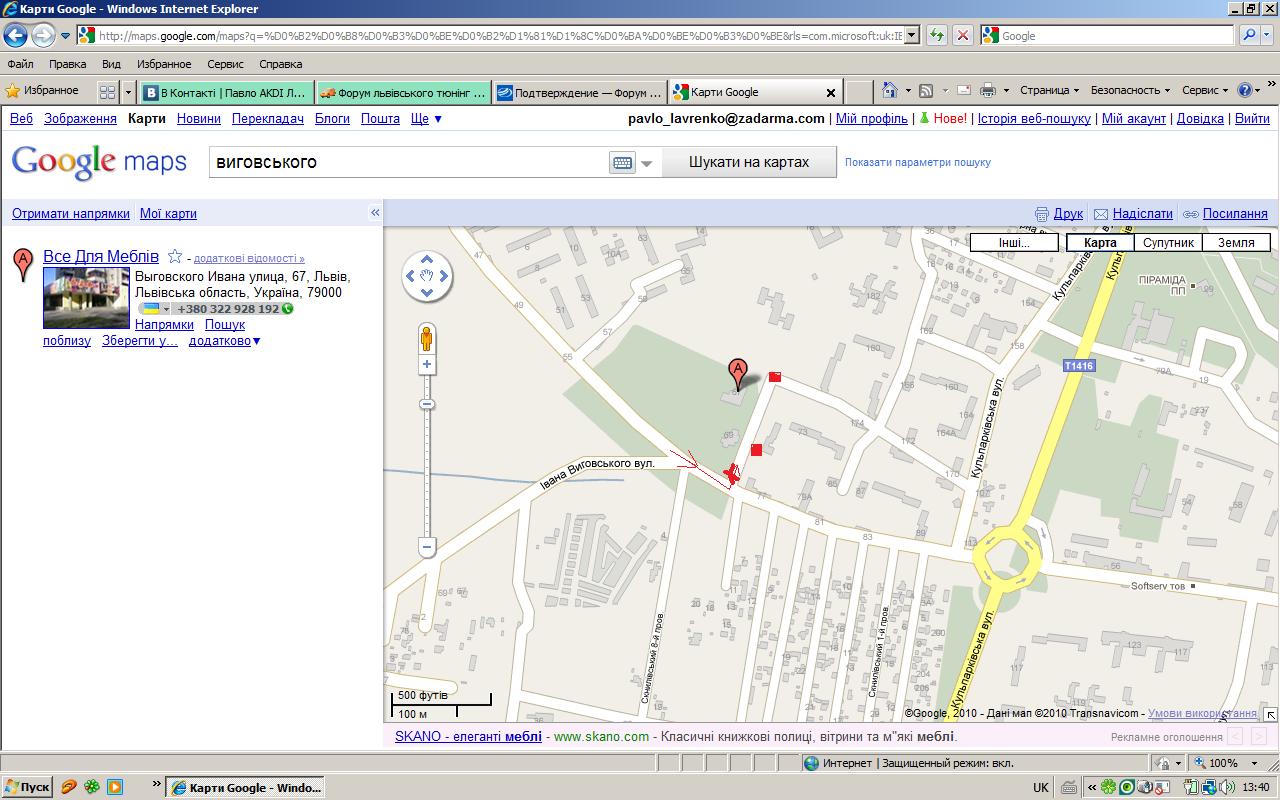Click "Посилання" link above map

[1235, 213]
